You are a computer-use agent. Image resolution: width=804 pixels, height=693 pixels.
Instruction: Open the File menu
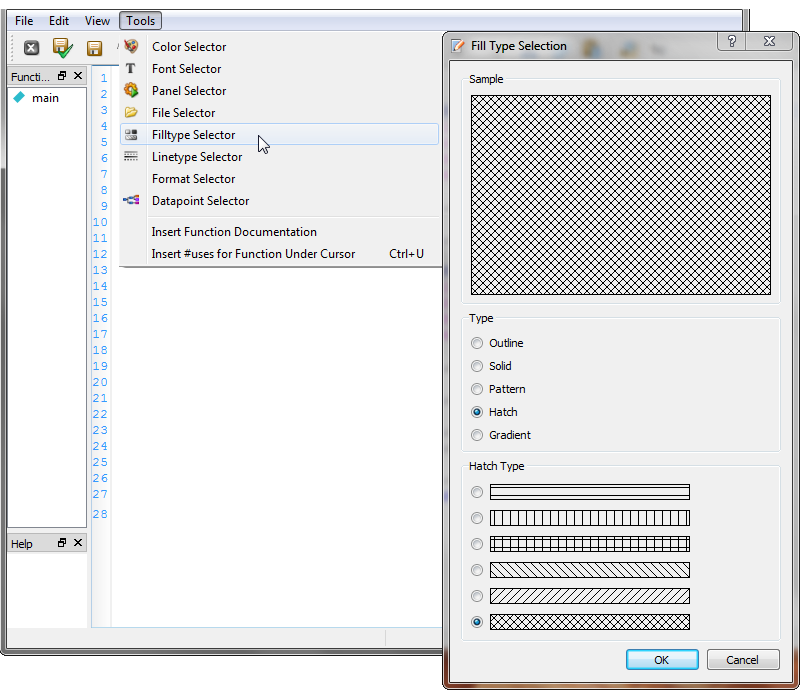[x=24, y=21]
